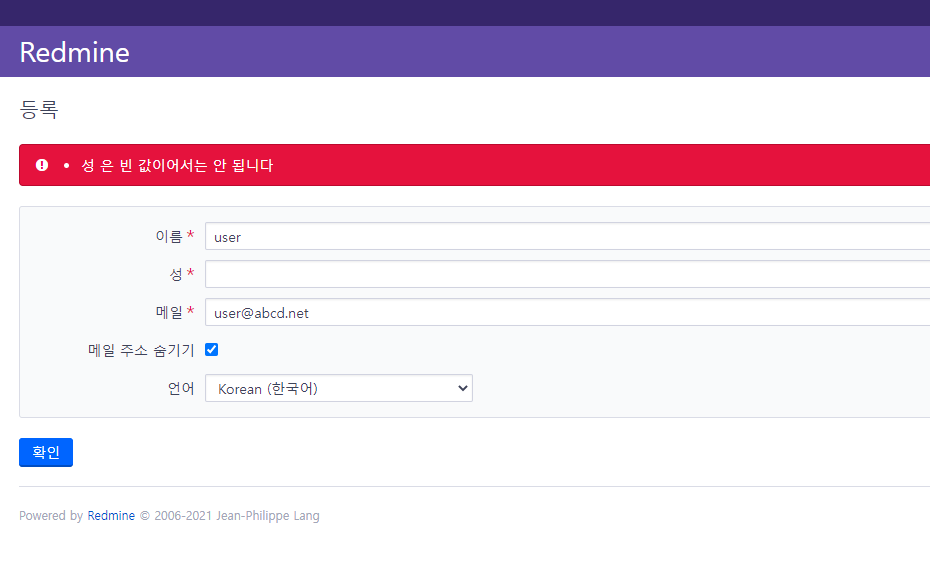Click the Redmine header title
Screen dimensions: 930x566
pos(74,52)
